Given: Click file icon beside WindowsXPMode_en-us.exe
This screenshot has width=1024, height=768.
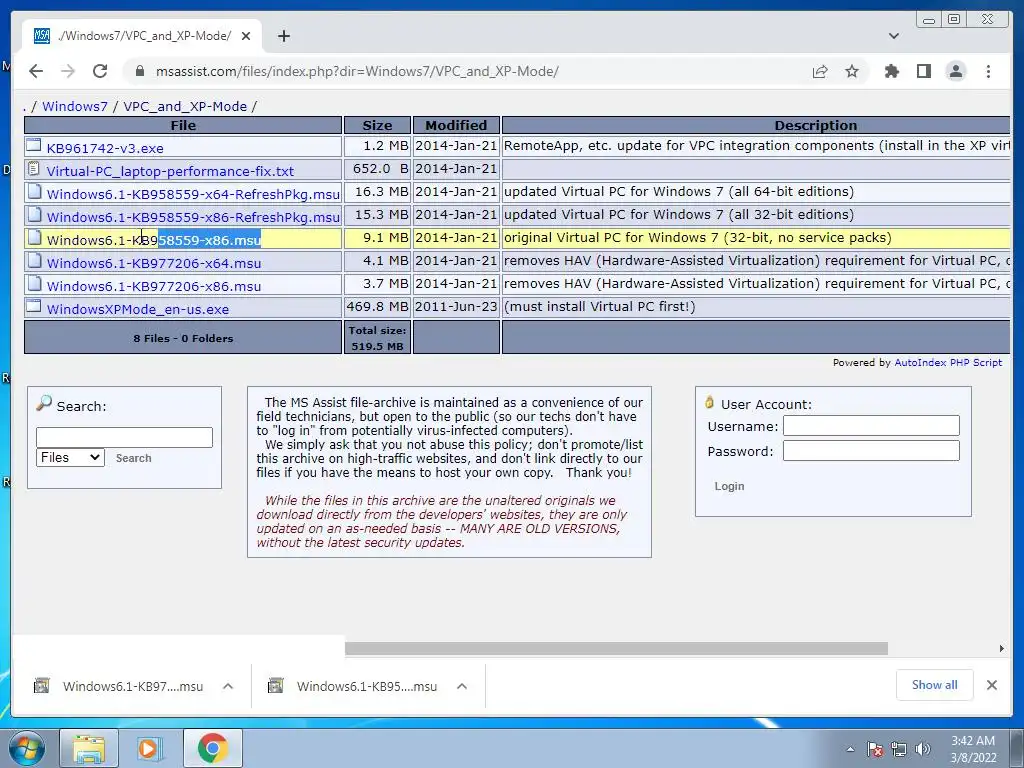Looking at the screenshot, I should pos(34,306).
